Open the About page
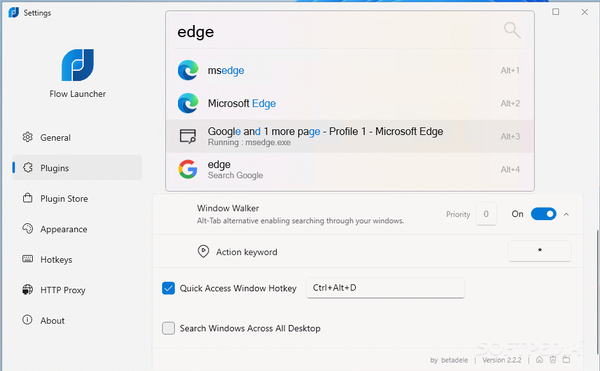This screenshot has width=600, height=371. point(77,320)
